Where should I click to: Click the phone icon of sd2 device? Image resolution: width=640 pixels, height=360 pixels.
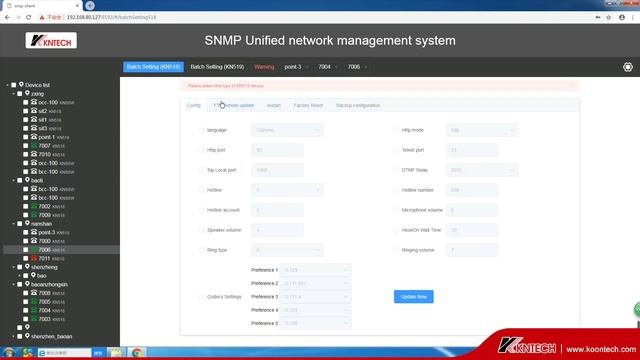point(34,111)
